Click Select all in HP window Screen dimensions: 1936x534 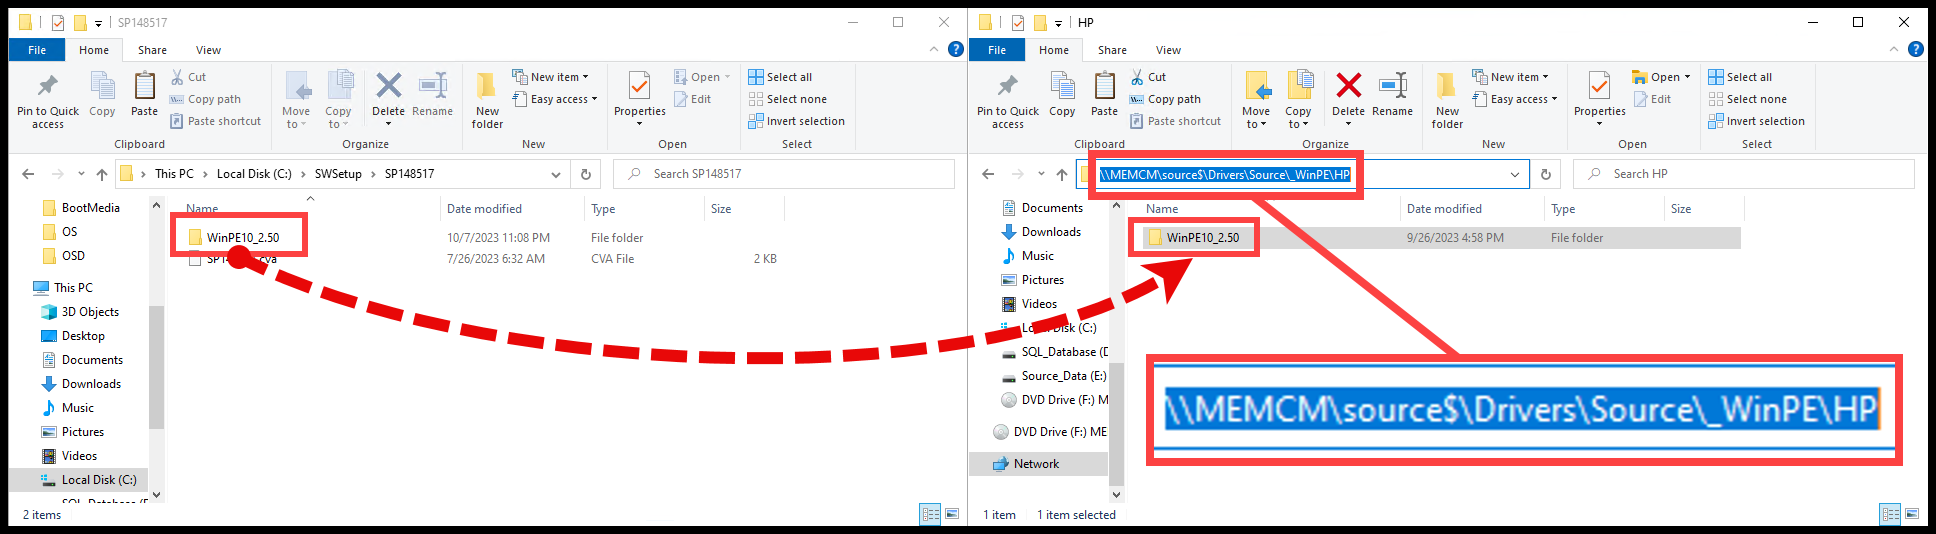[x=1748, y=77]
